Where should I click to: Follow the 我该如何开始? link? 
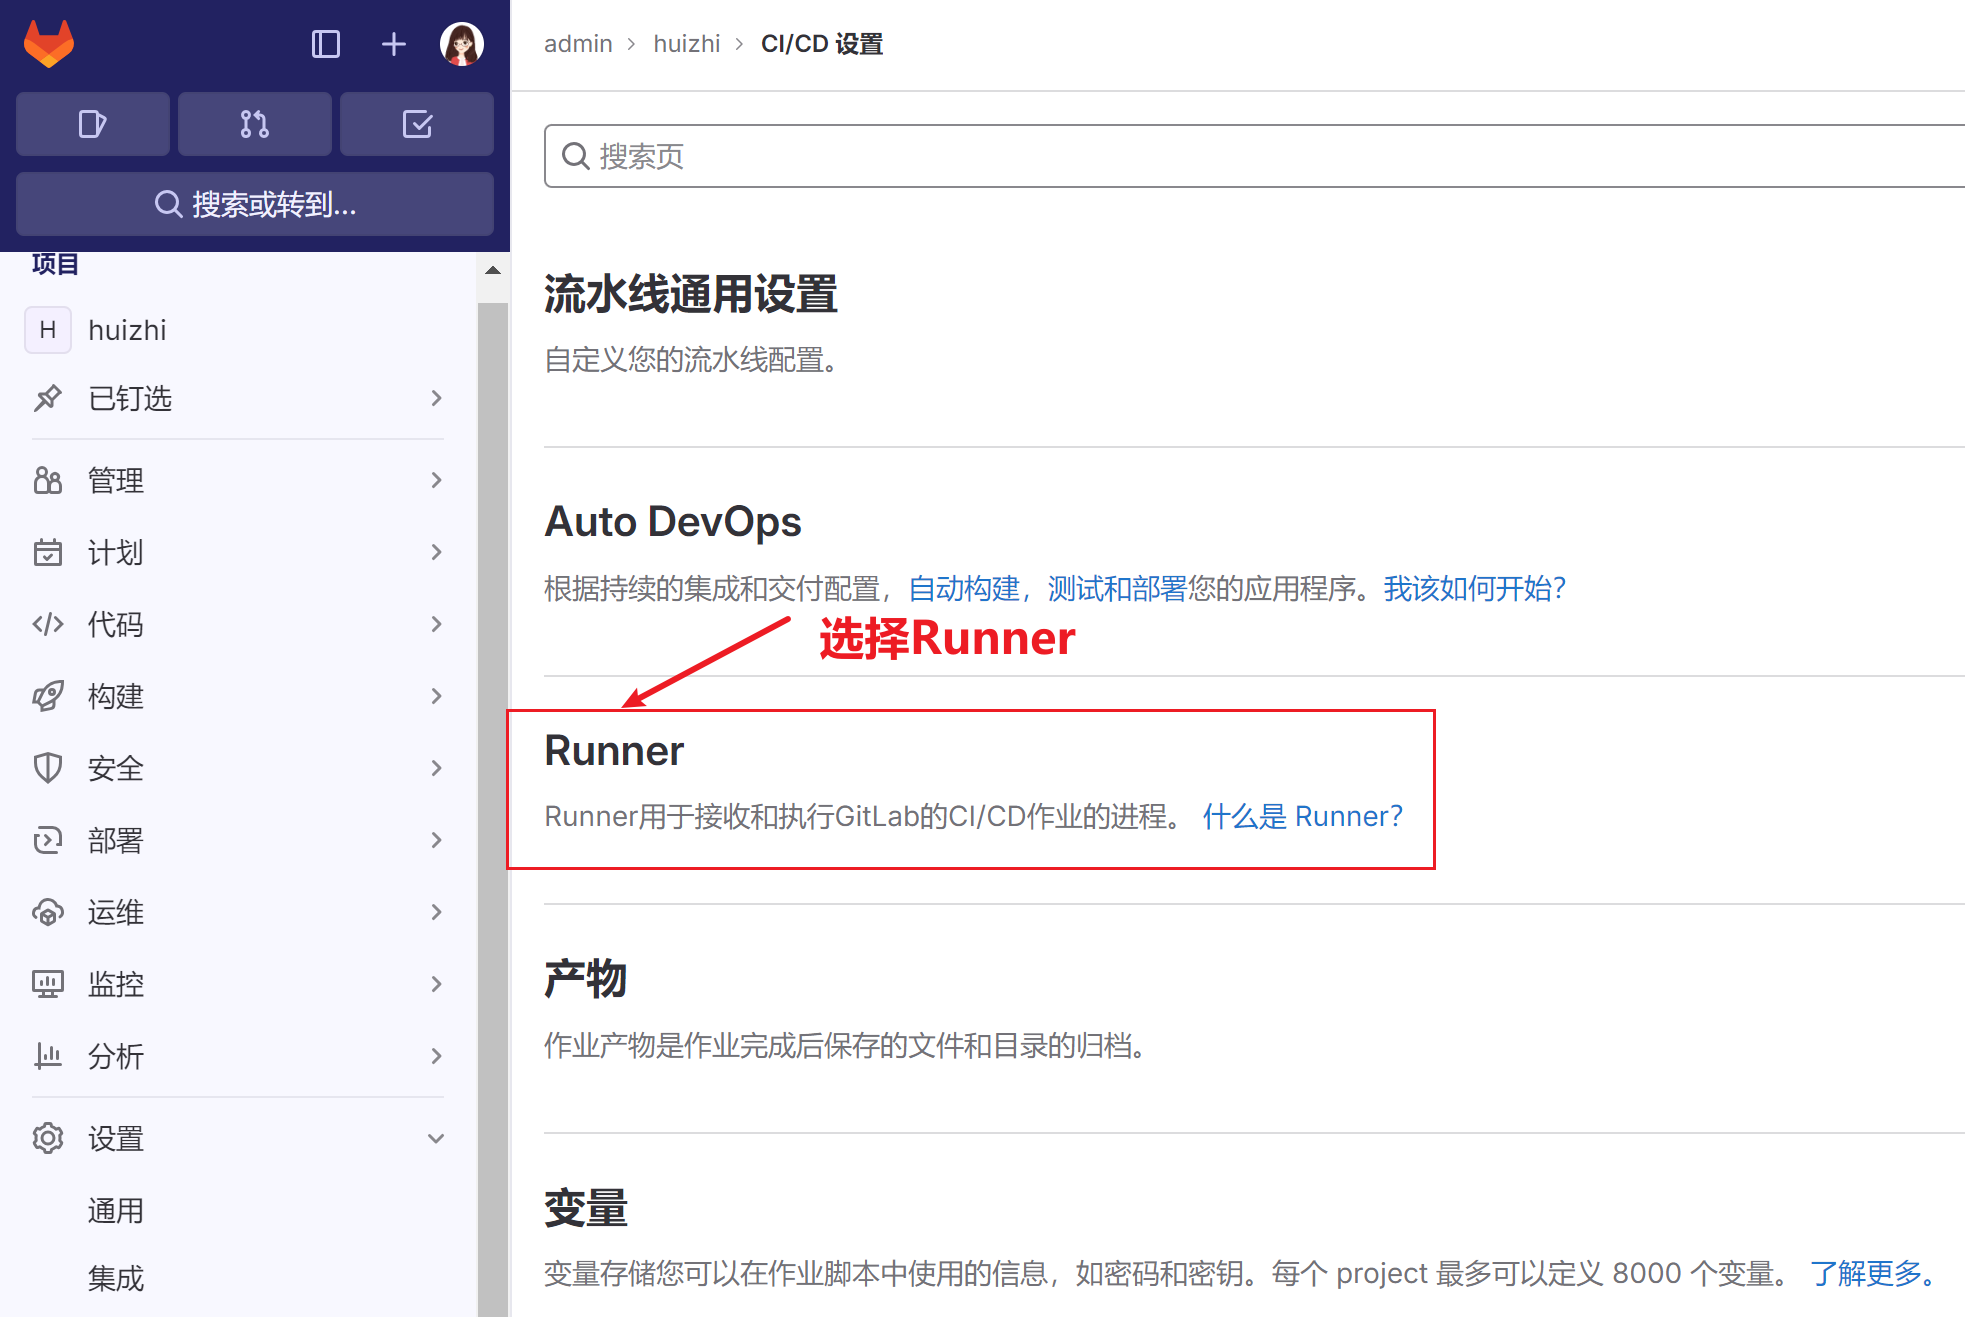1474,588
